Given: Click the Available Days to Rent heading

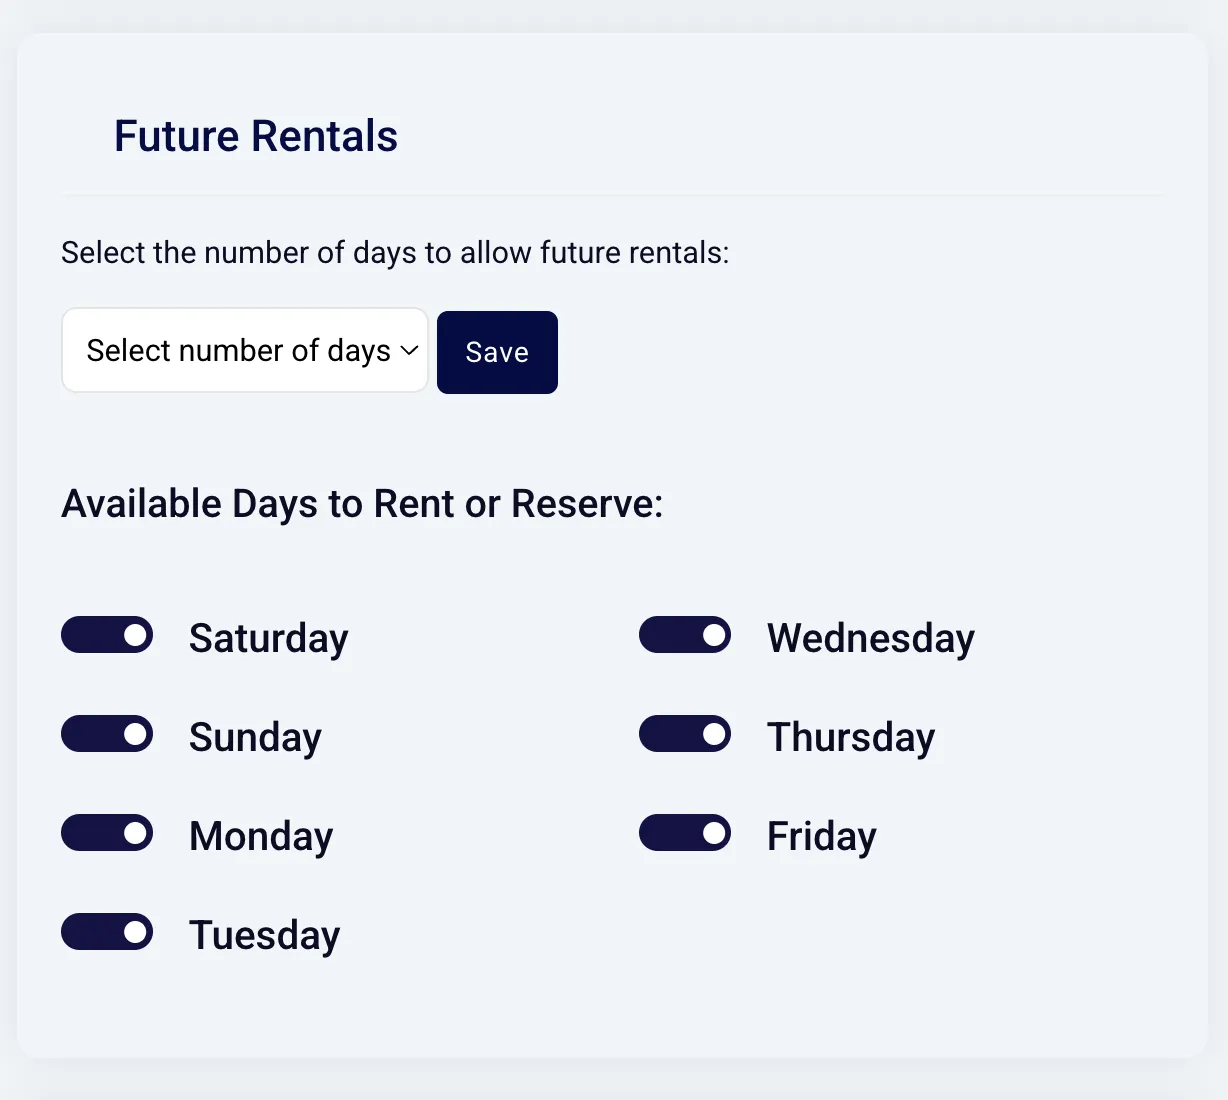Looking at the screenshot, I should [x=362, y=504].
